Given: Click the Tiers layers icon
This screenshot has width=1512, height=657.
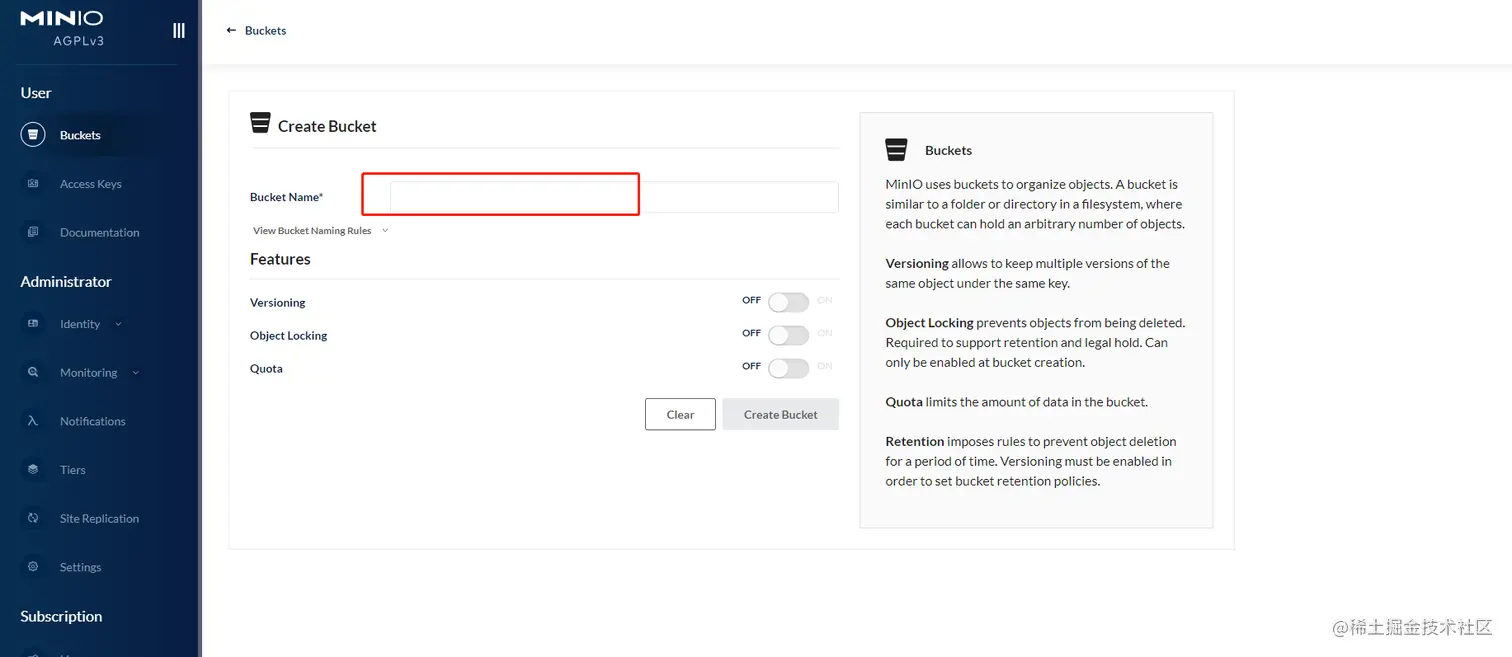Looking at the screenshot, I should pos(33,469).
